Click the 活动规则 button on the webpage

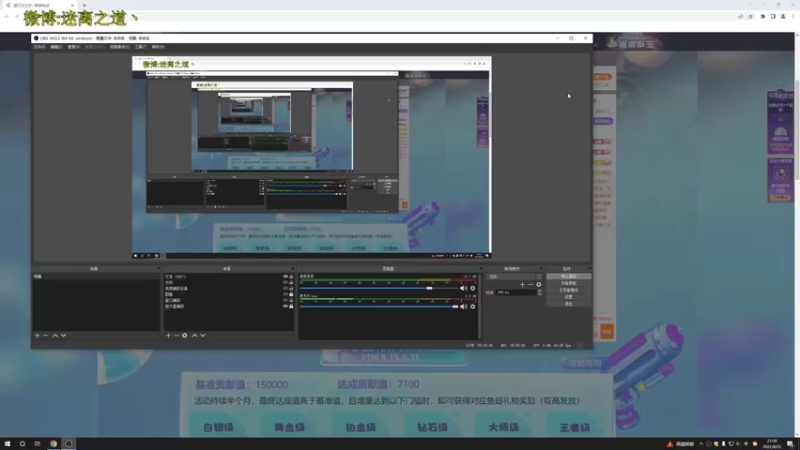(x=585, y=364)
